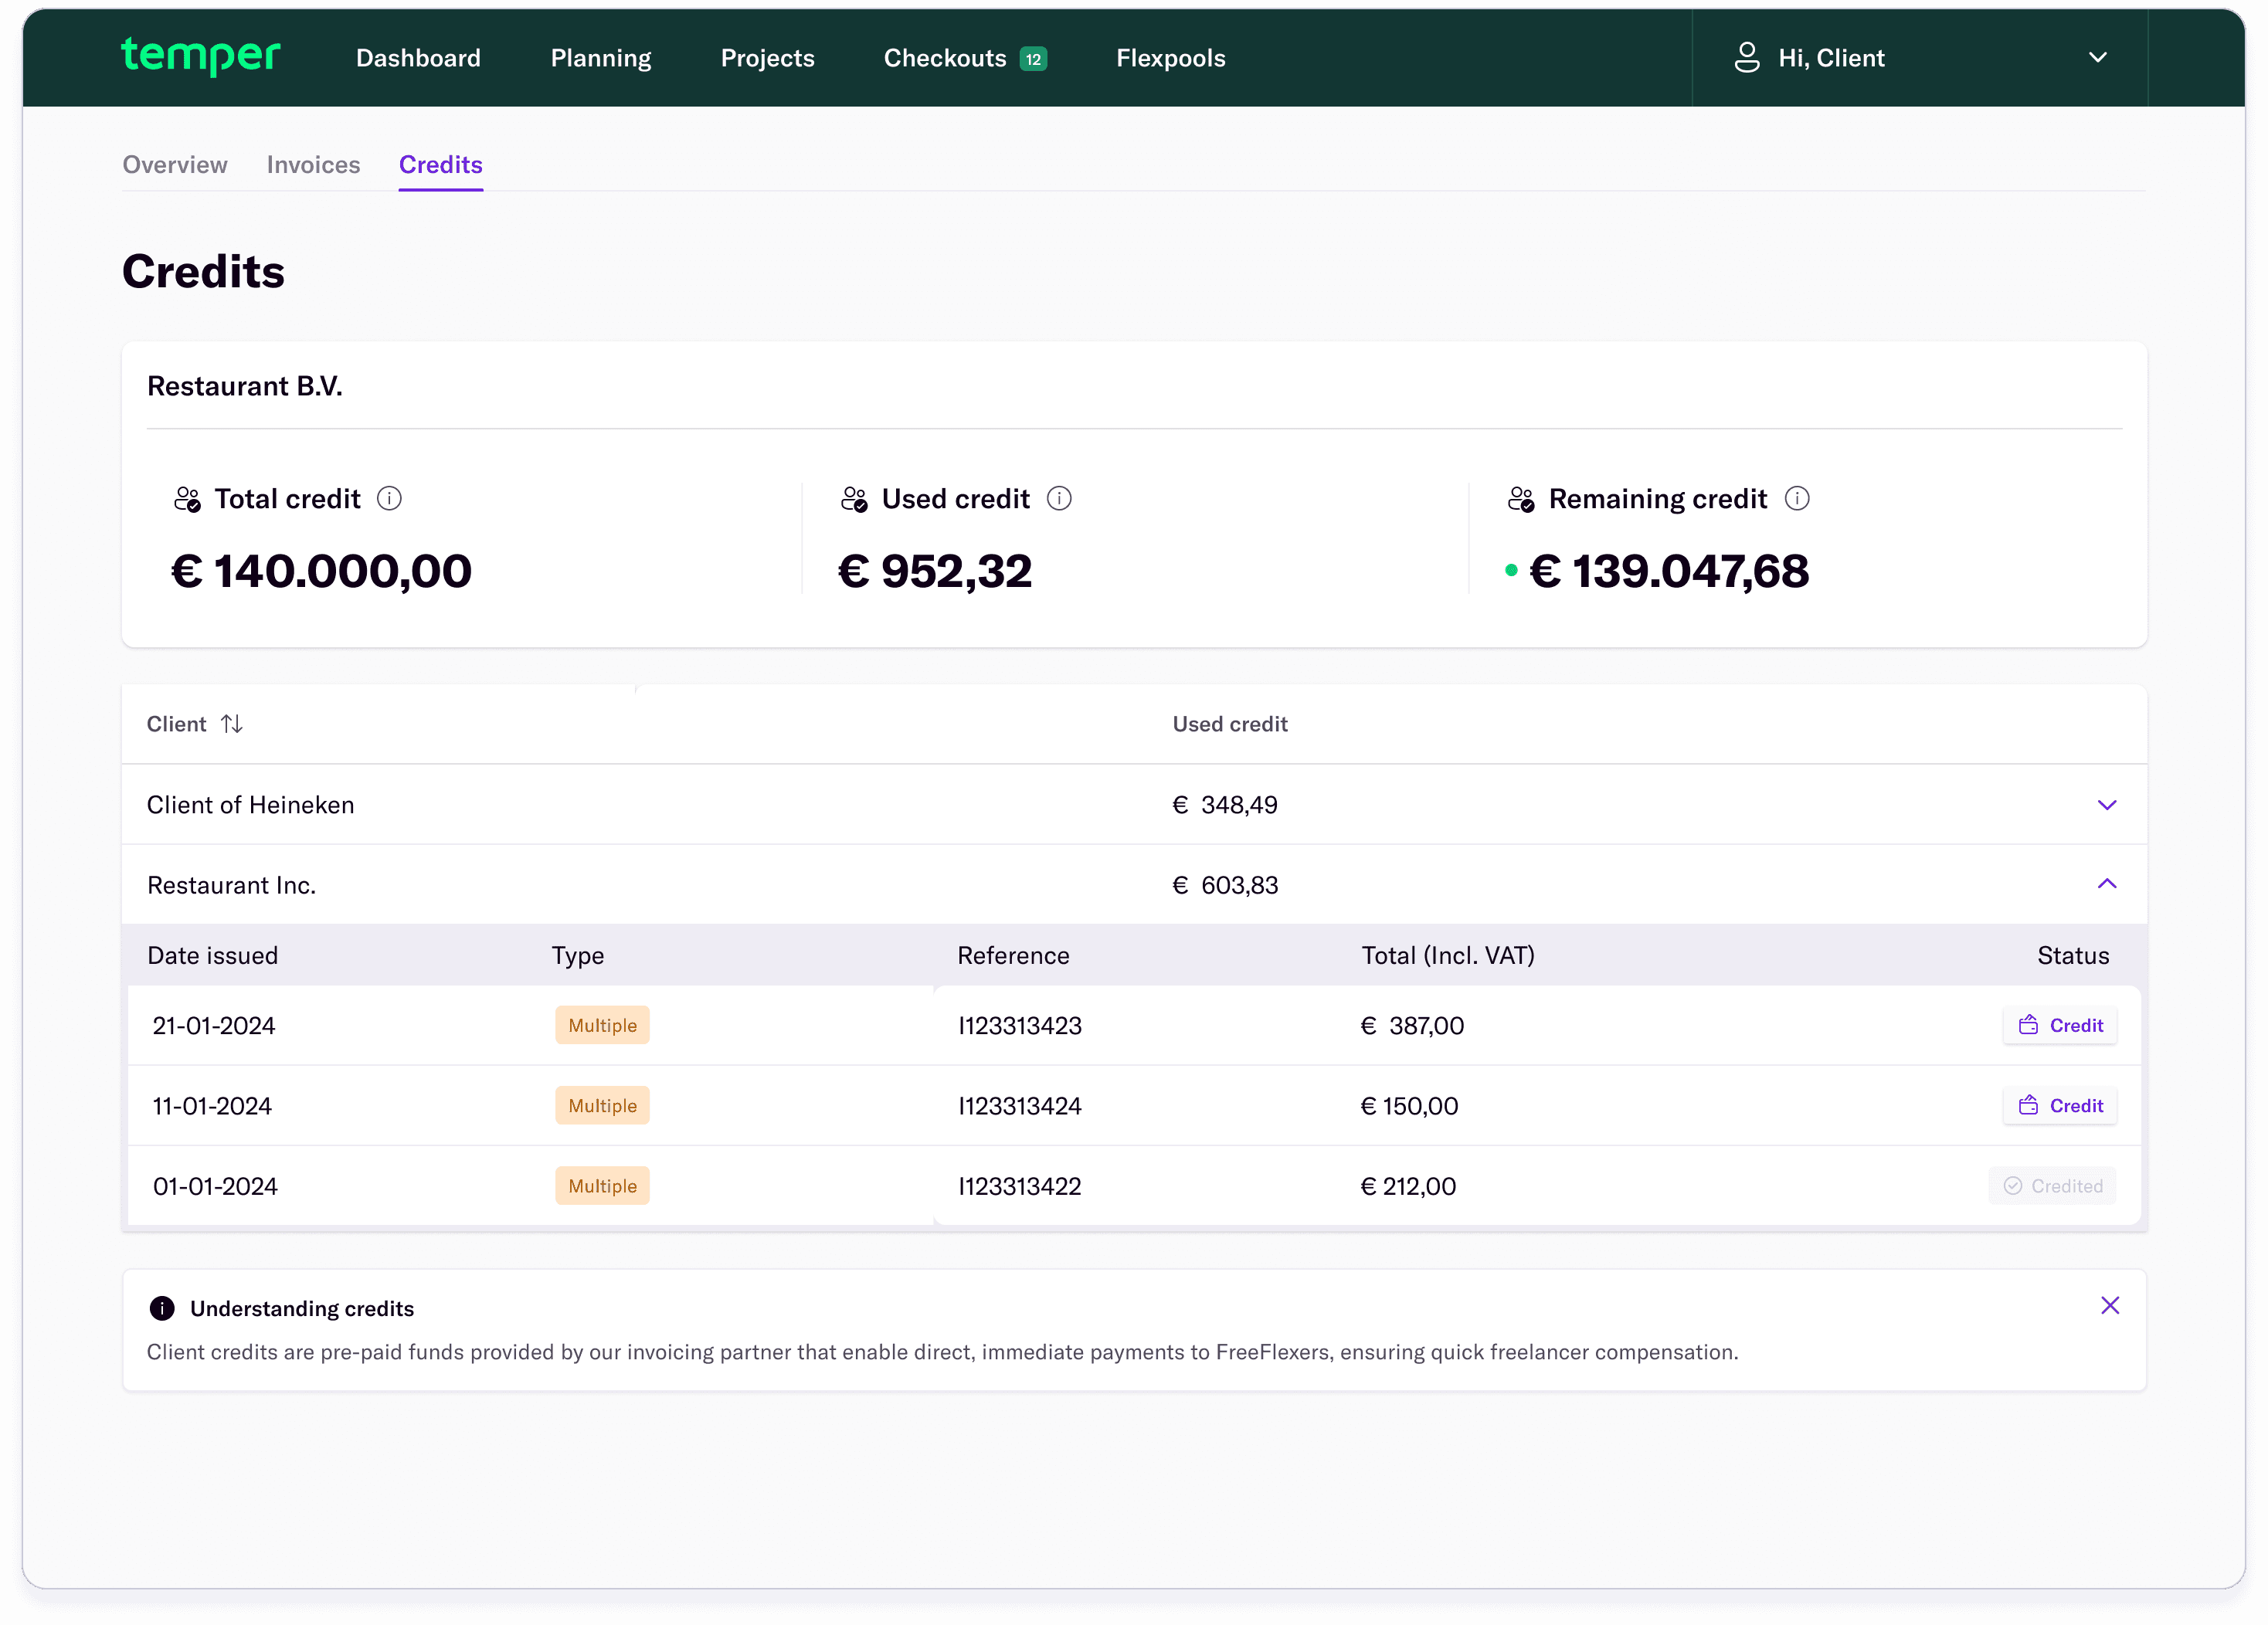Switch to the Overview tab
This screenshot has height=1625, width=2268.
pyautogui.click(x=175, y=165)
